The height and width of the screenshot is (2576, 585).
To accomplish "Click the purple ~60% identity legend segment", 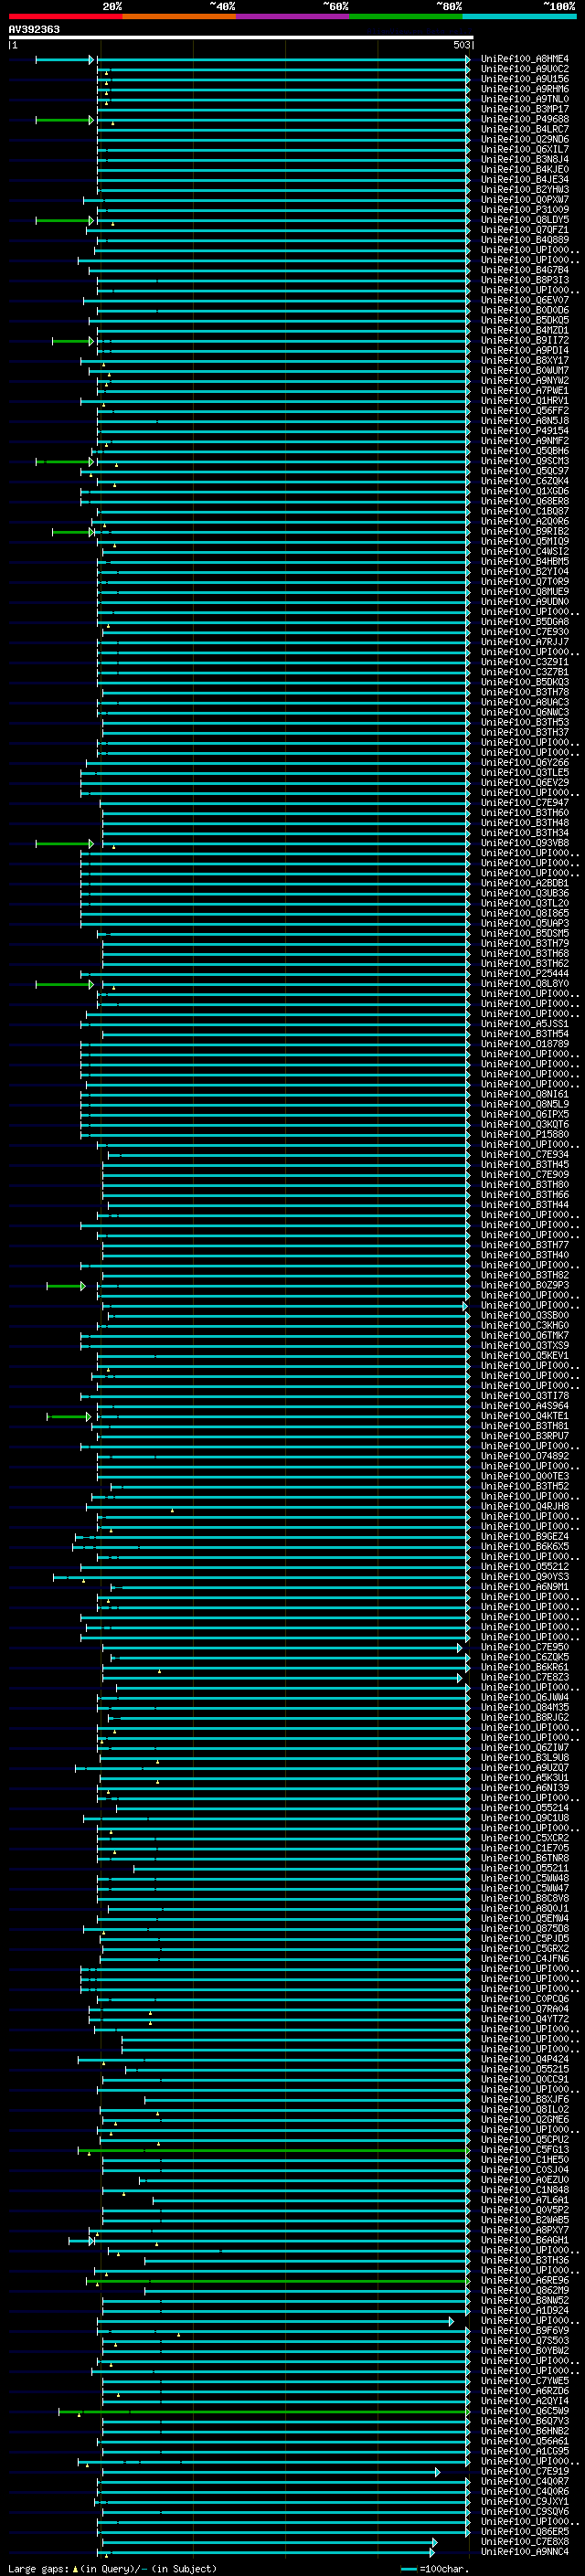I will [292, 16].
